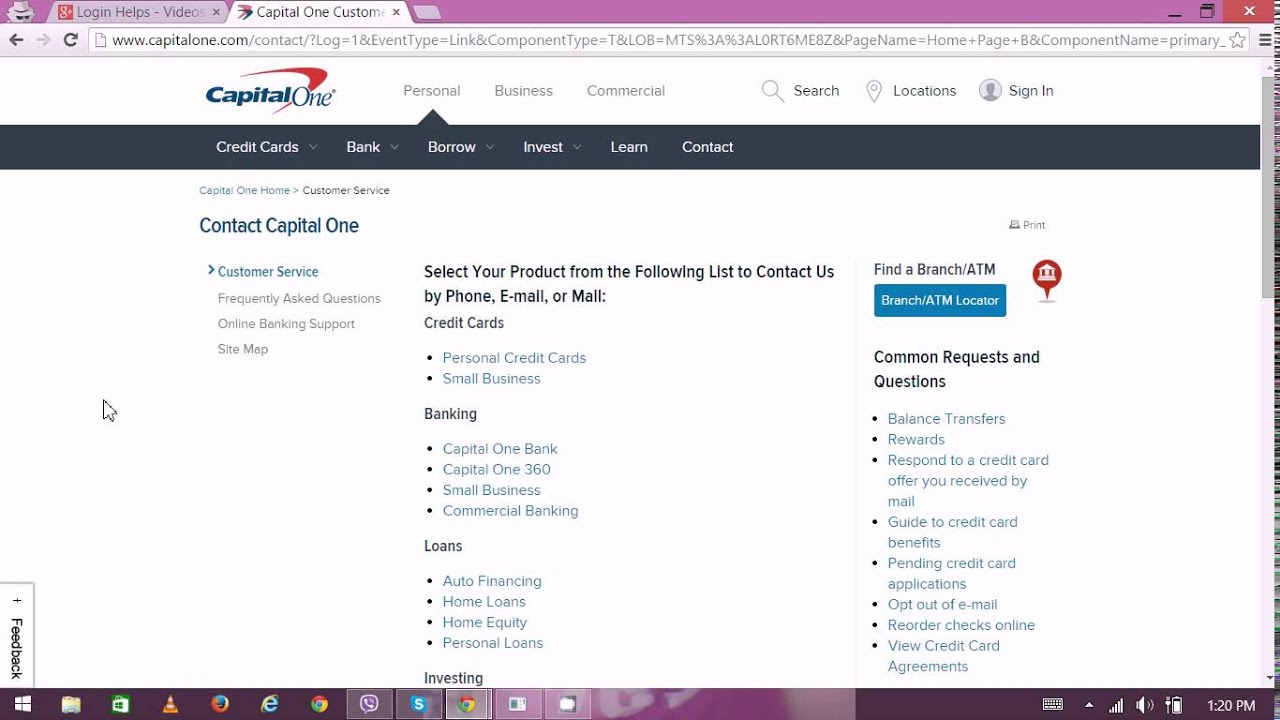Go back with browser back arrow

(16, 40)
